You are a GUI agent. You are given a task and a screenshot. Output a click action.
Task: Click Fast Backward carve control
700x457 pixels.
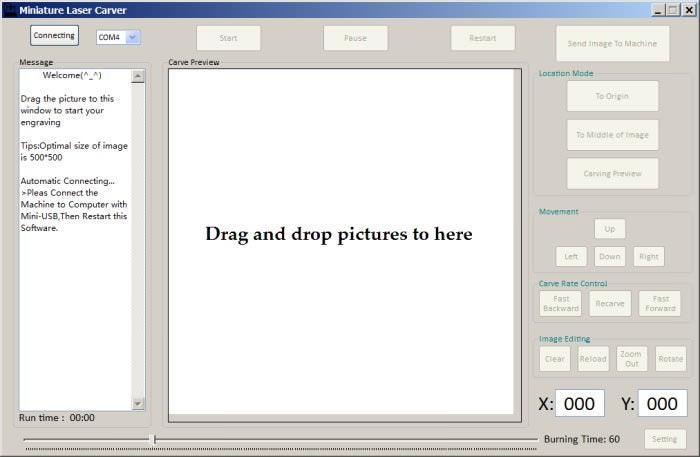(x=560, y=303)
